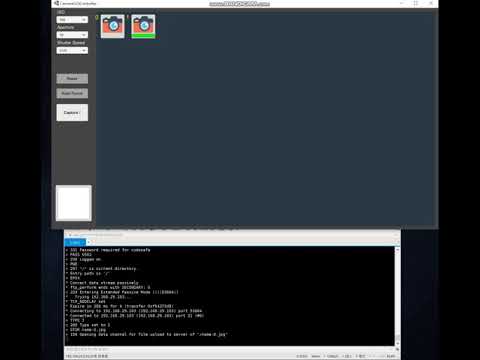This screenshot has height=360, width=480.
Task: Open the Aperture dropdown
Action: coord(72,35)
